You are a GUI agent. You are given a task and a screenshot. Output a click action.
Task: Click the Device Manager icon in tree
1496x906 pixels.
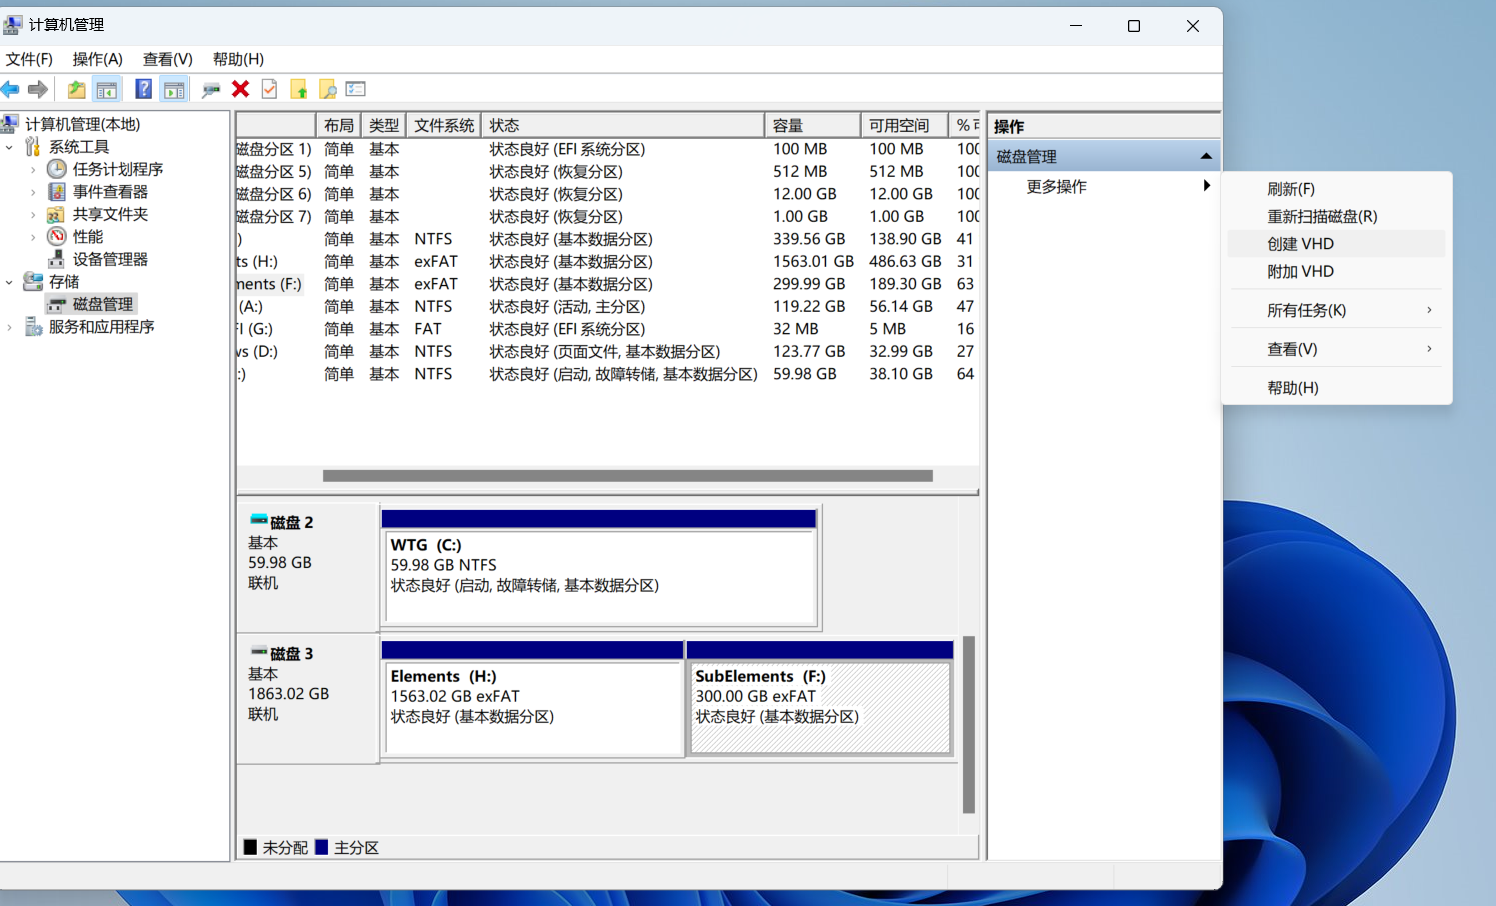57,259
